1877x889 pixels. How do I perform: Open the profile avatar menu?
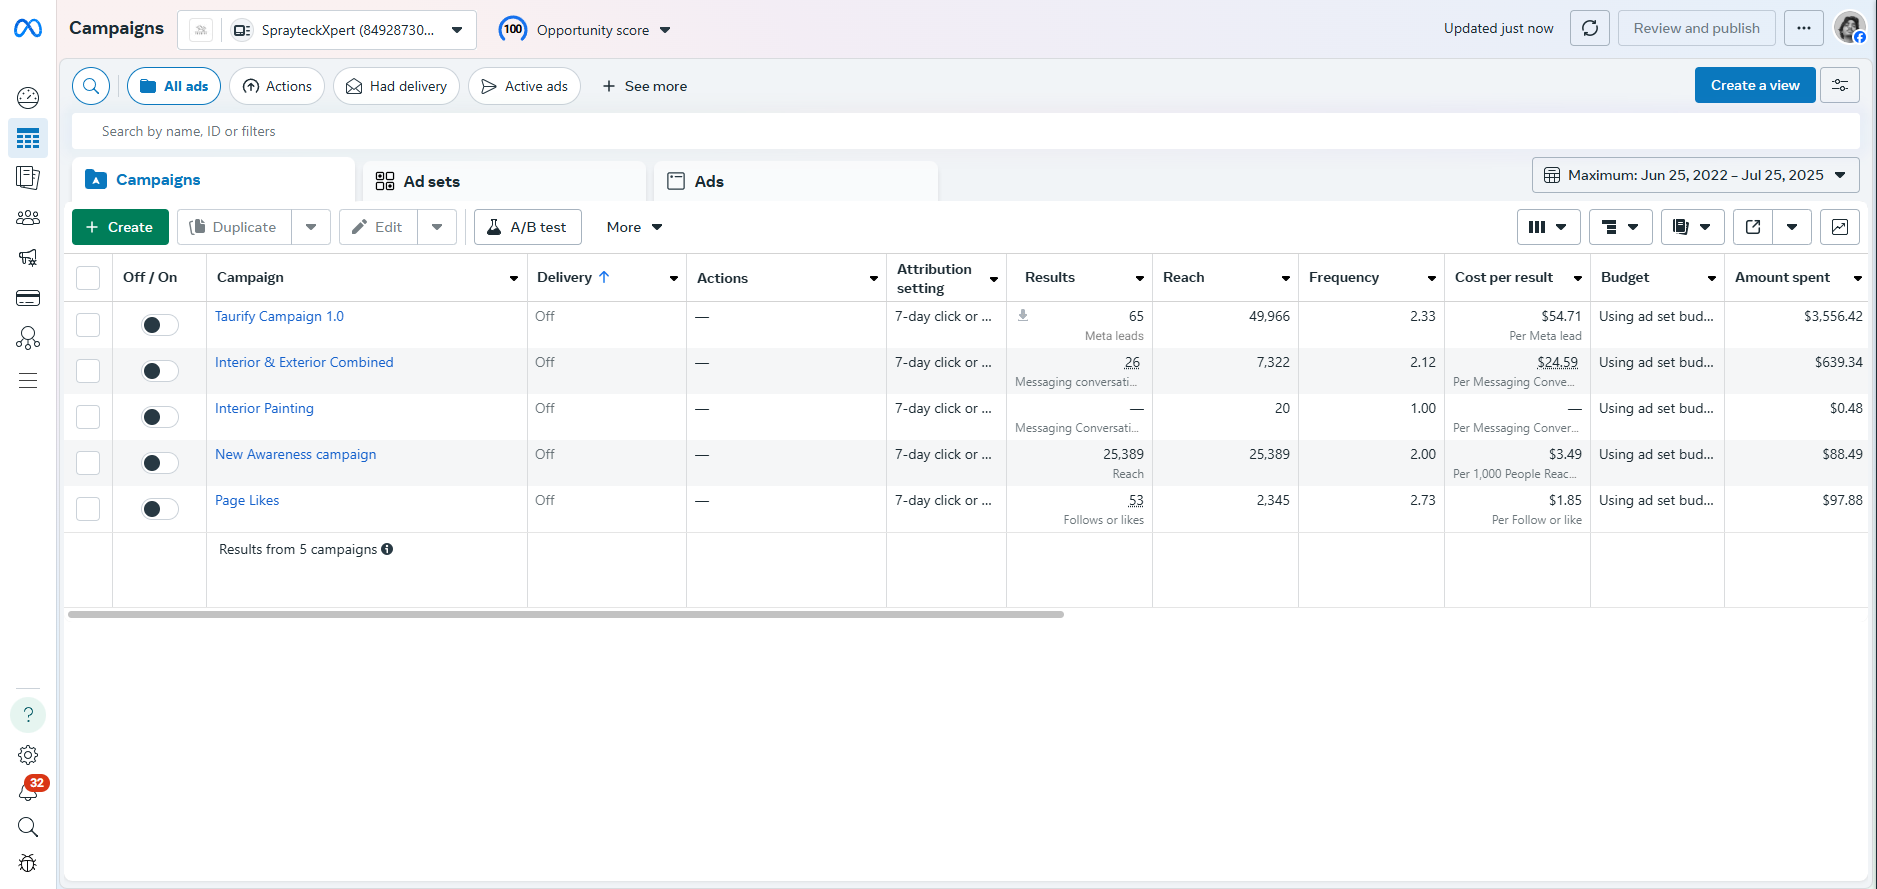[x=1850, y=28]
